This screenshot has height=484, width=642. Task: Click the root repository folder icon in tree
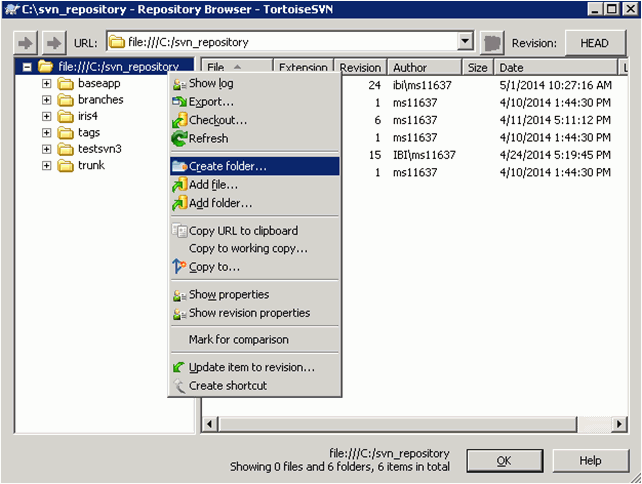tap(45, 66)
